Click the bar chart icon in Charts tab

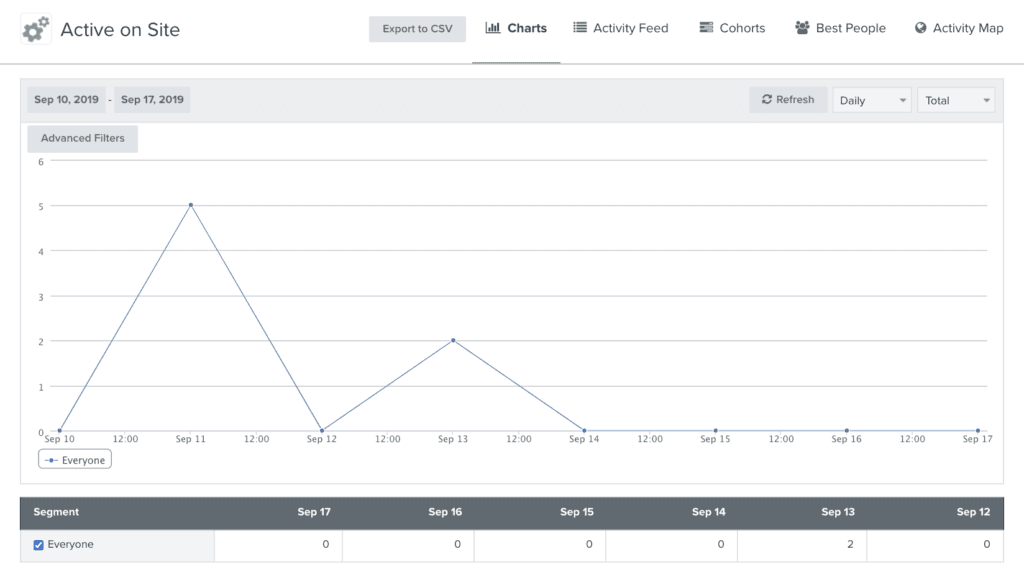(492, 27)
